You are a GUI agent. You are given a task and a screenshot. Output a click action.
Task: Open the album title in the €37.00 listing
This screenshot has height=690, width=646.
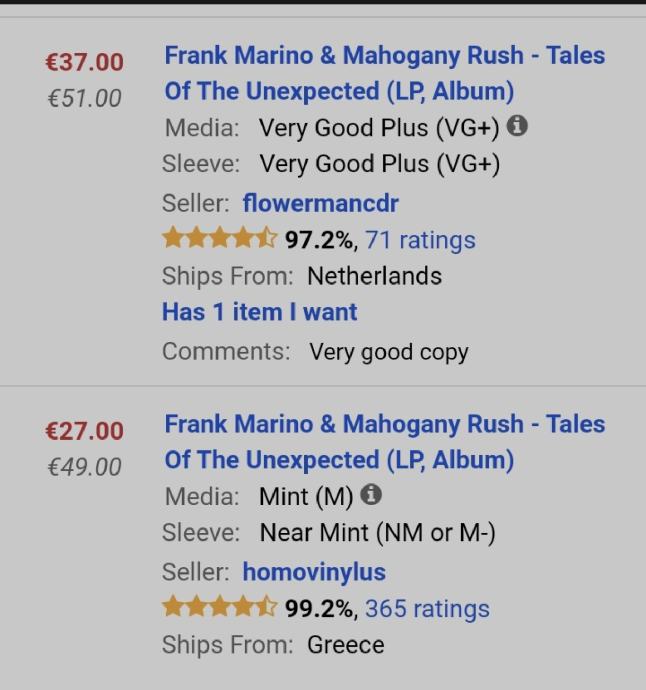point(384,73)
